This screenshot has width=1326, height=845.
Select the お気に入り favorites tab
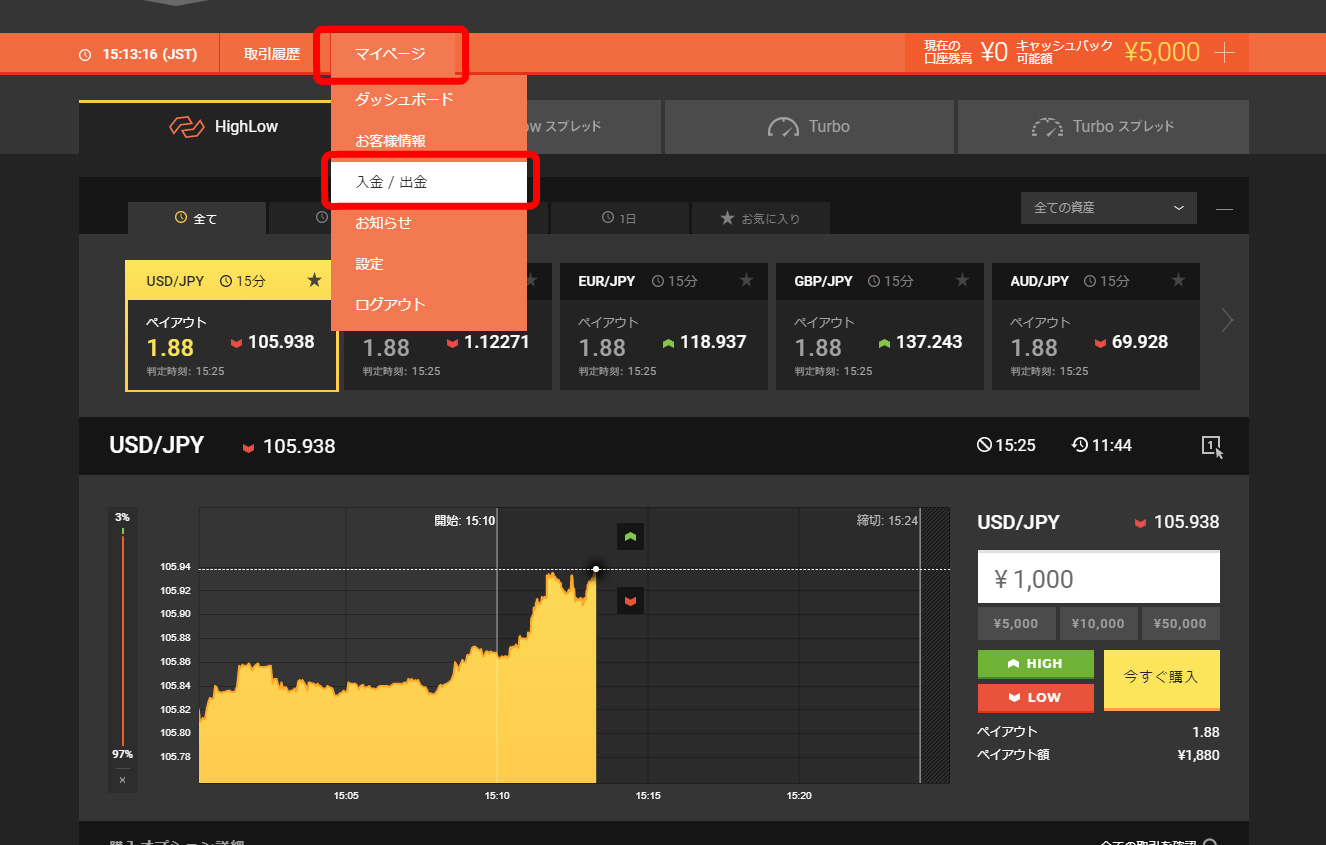tap(760, 218)
